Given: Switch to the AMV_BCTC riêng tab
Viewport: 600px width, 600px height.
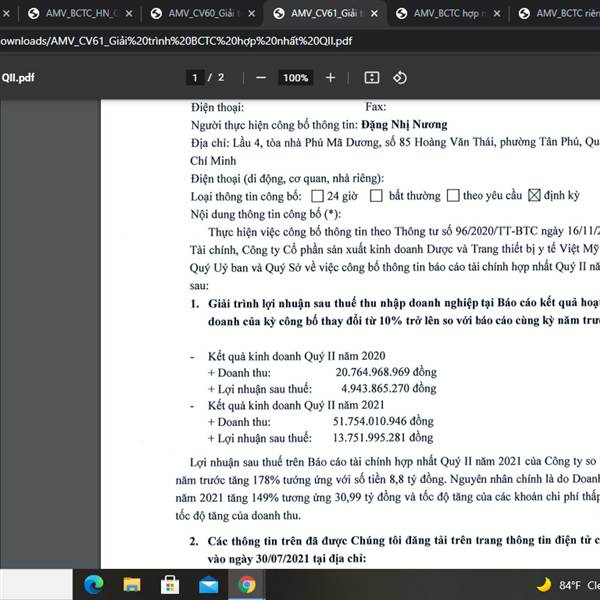Looking at the screenshot, I should 559,13.
